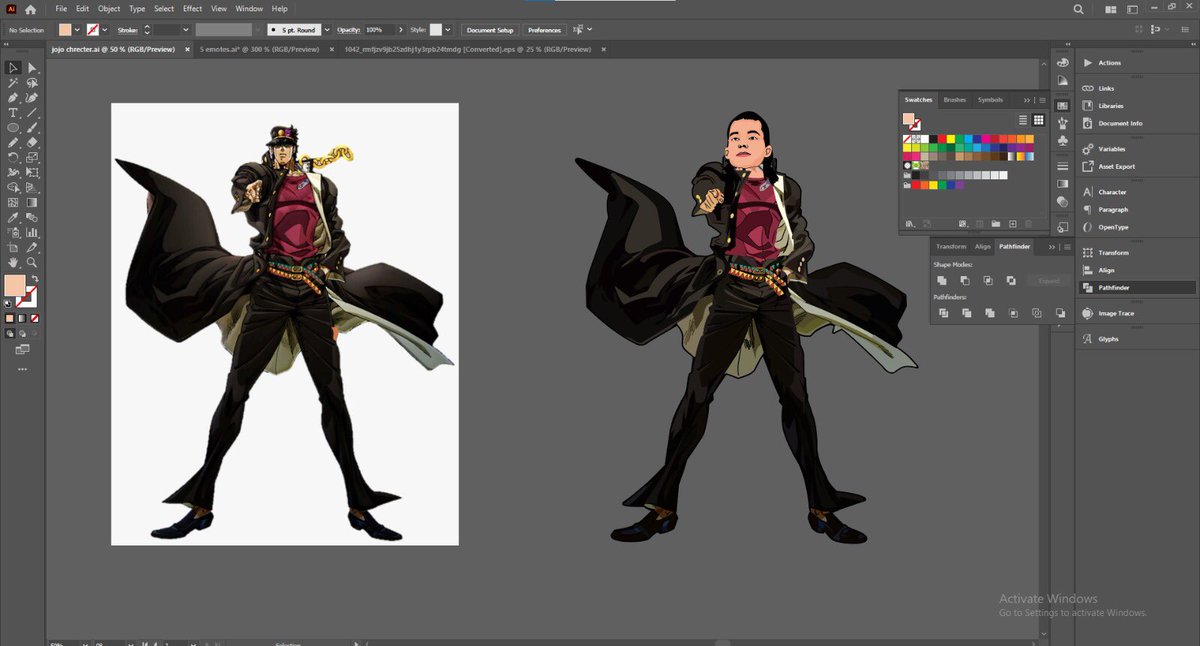Open the 5 pt. Round brush dropdown
Viewport: 1200px width, 646px height.
327,30
